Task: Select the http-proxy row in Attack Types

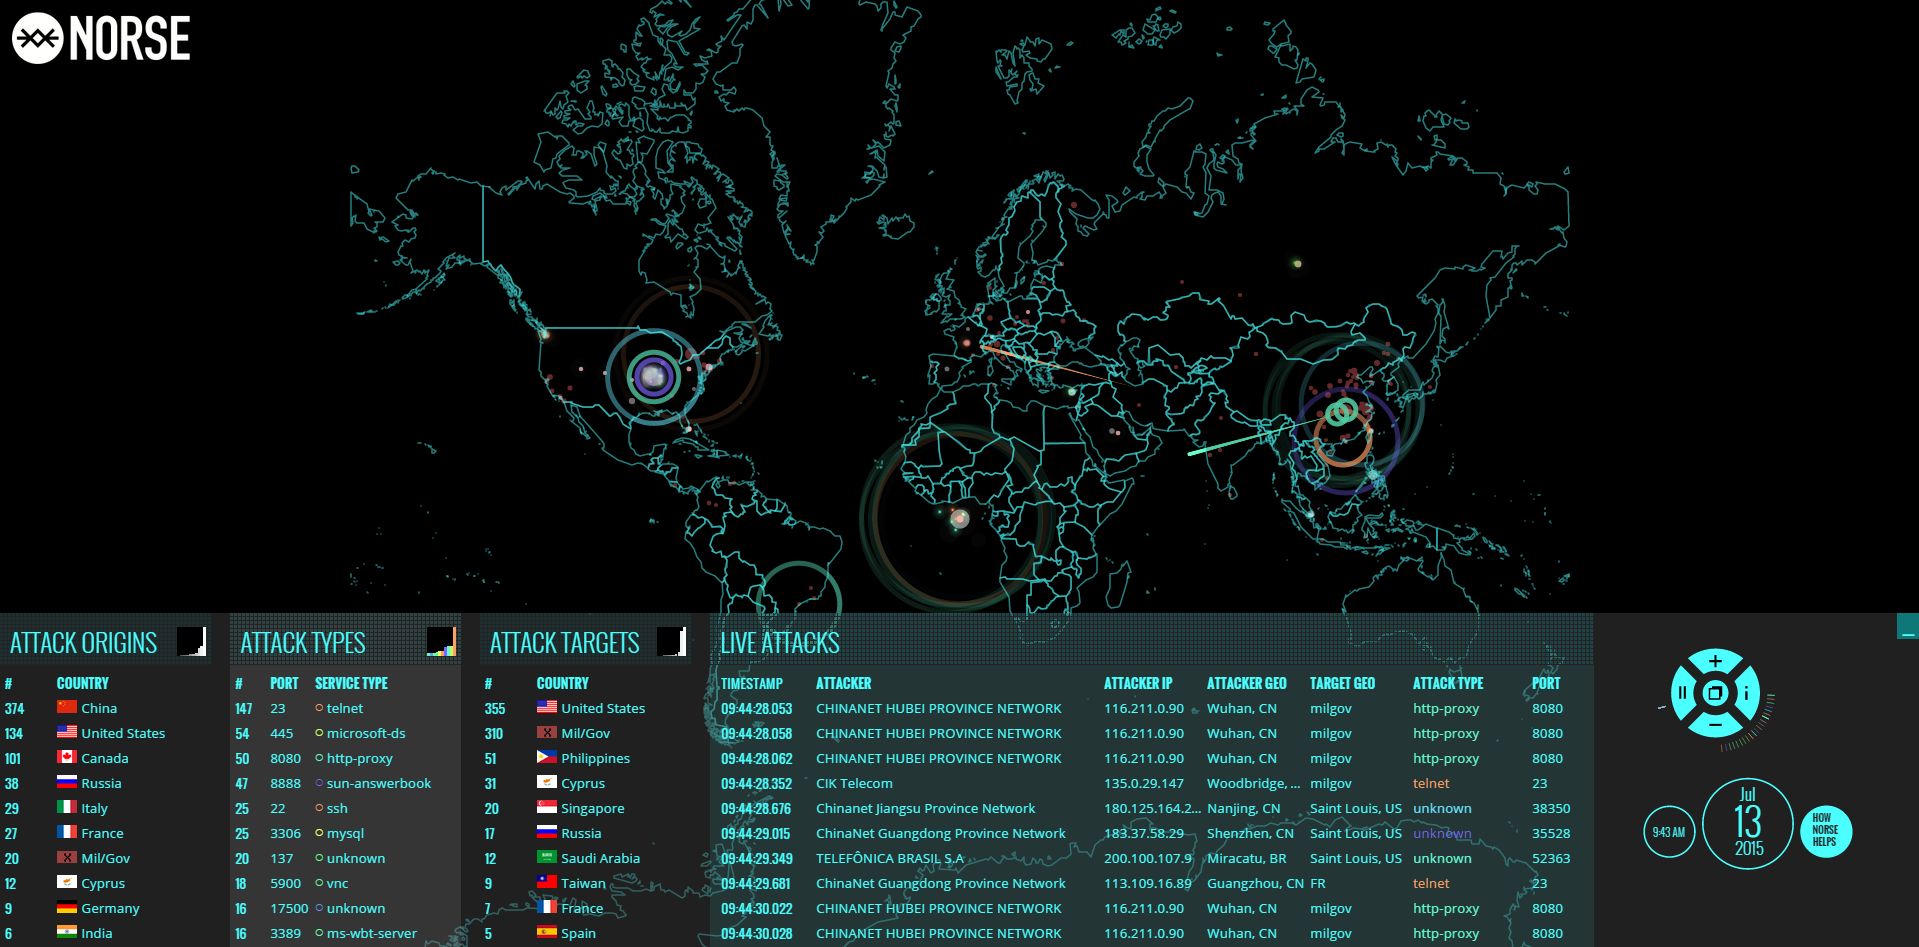Action: [x=345, y=758]
